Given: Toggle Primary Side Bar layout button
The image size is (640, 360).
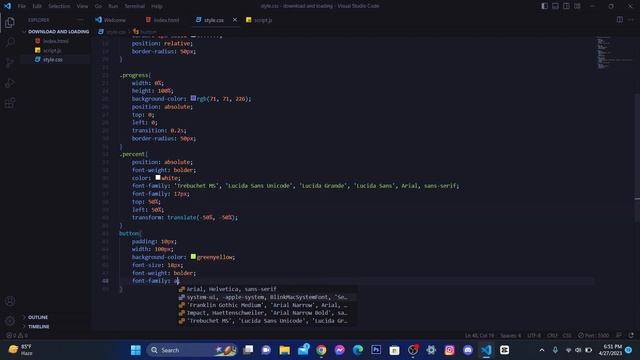Looking at the screenshot, I should [x=544, y=6].
